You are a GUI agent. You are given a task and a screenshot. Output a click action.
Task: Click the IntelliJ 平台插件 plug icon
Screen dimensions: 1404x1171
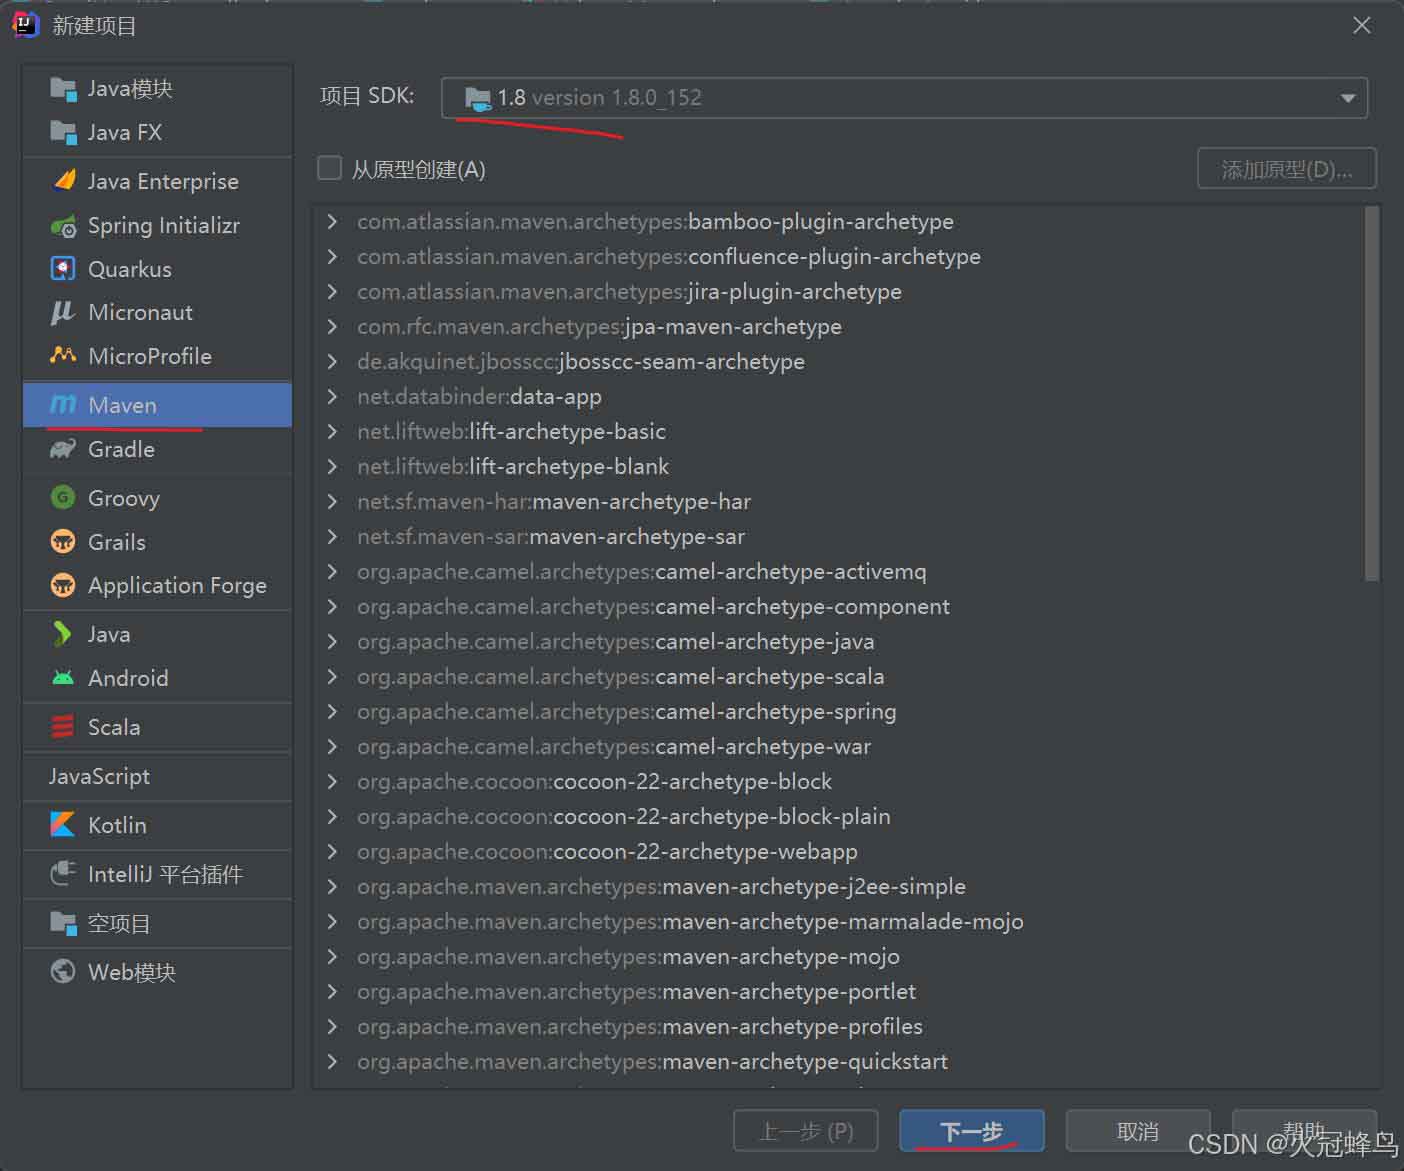(63, 874)
